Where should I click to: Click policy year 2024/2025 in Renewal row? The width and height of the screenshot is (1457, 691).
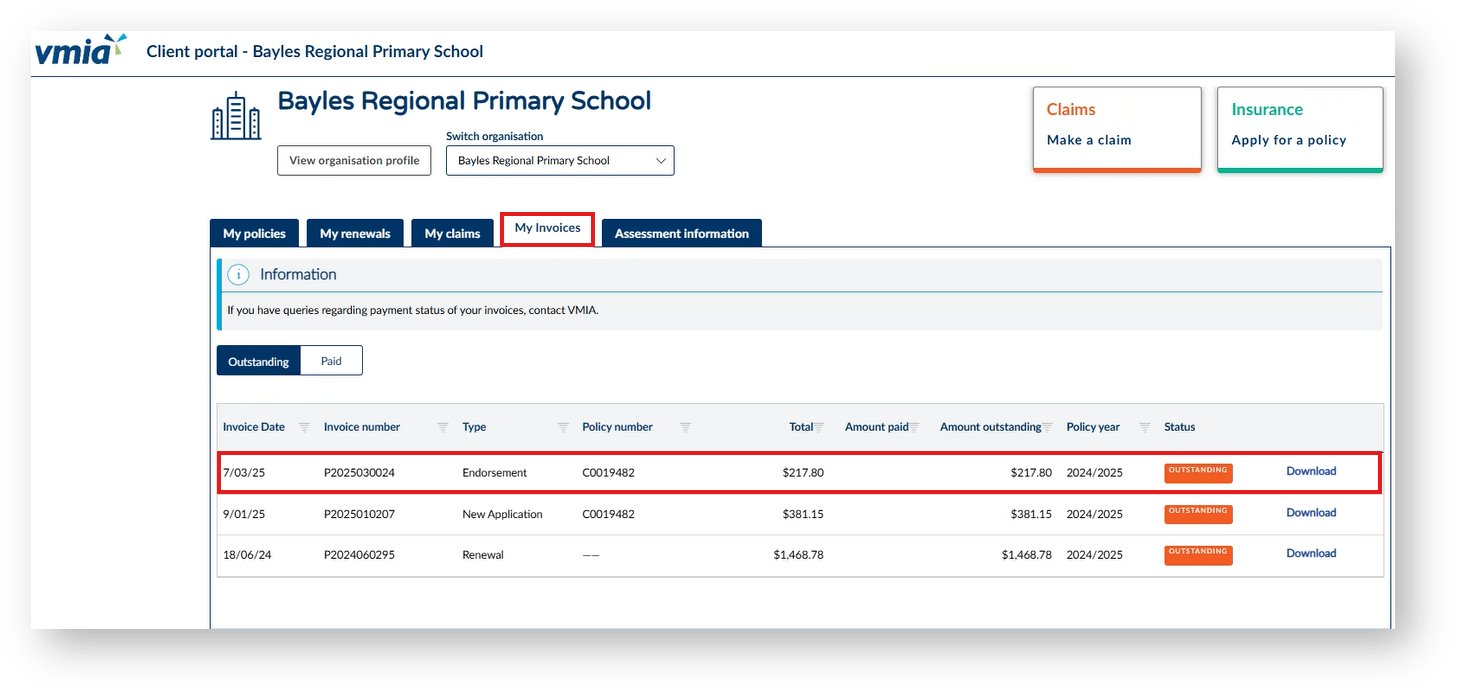tap(1094, 555)
